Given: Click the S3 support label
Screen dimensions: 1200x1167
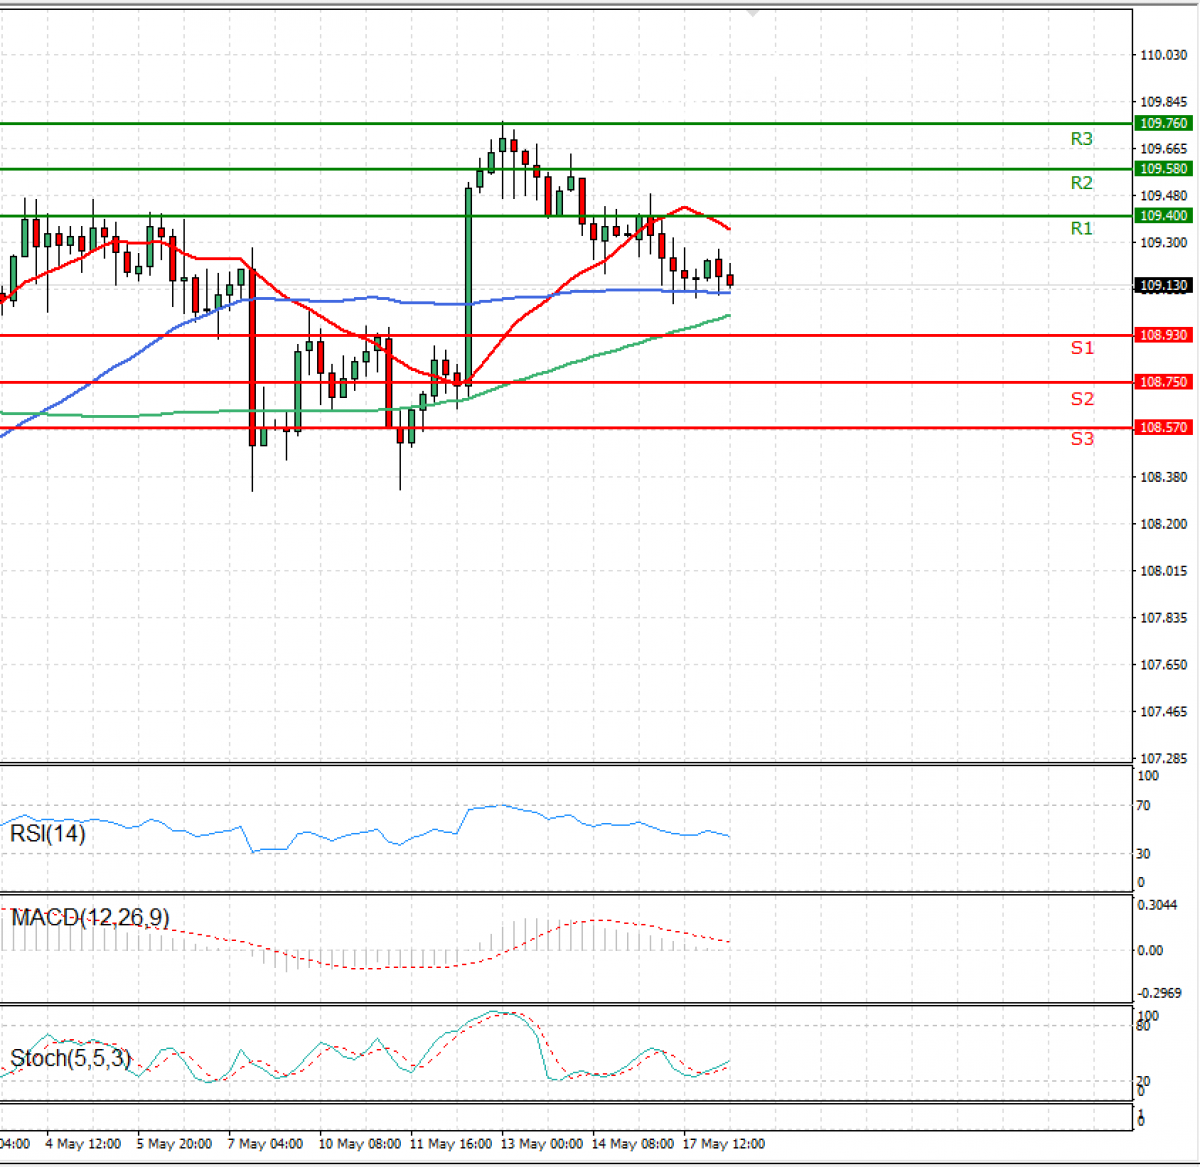Looking at the screenshot, I should [x=1082, y=439].
